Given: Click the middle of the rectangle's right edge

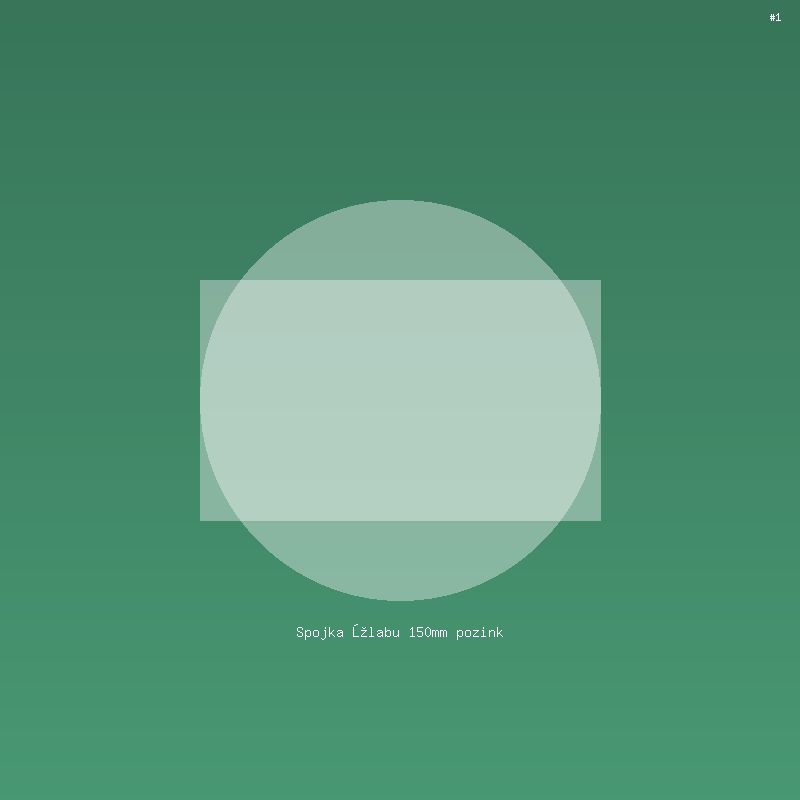Looking at the screenshot, I should 599,400.
